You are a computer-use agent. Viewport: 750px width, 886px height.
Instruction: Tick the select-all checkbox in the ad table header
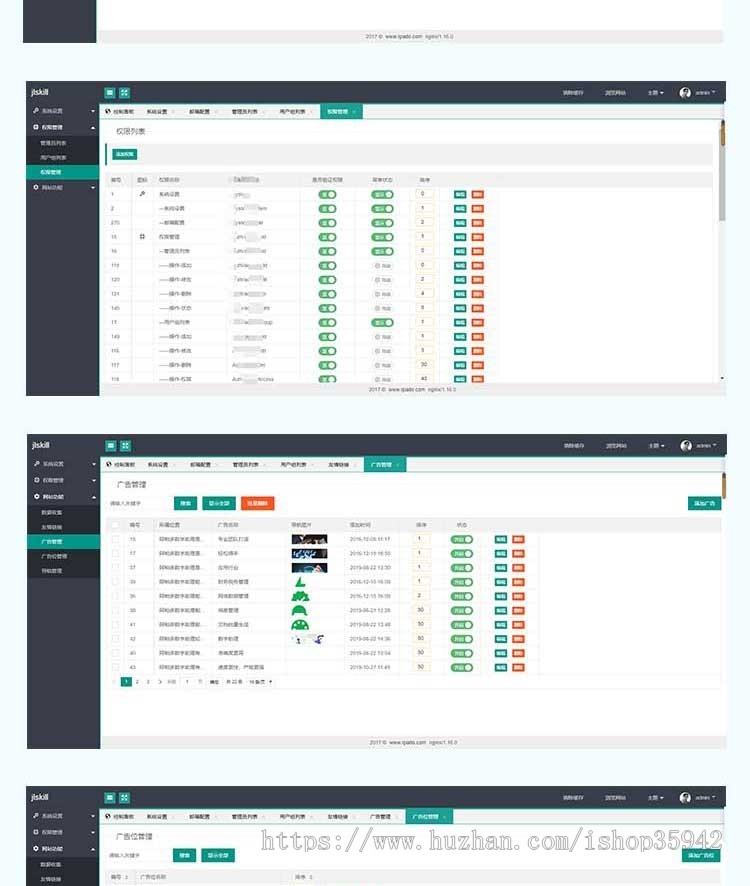[x=115, y=525]
